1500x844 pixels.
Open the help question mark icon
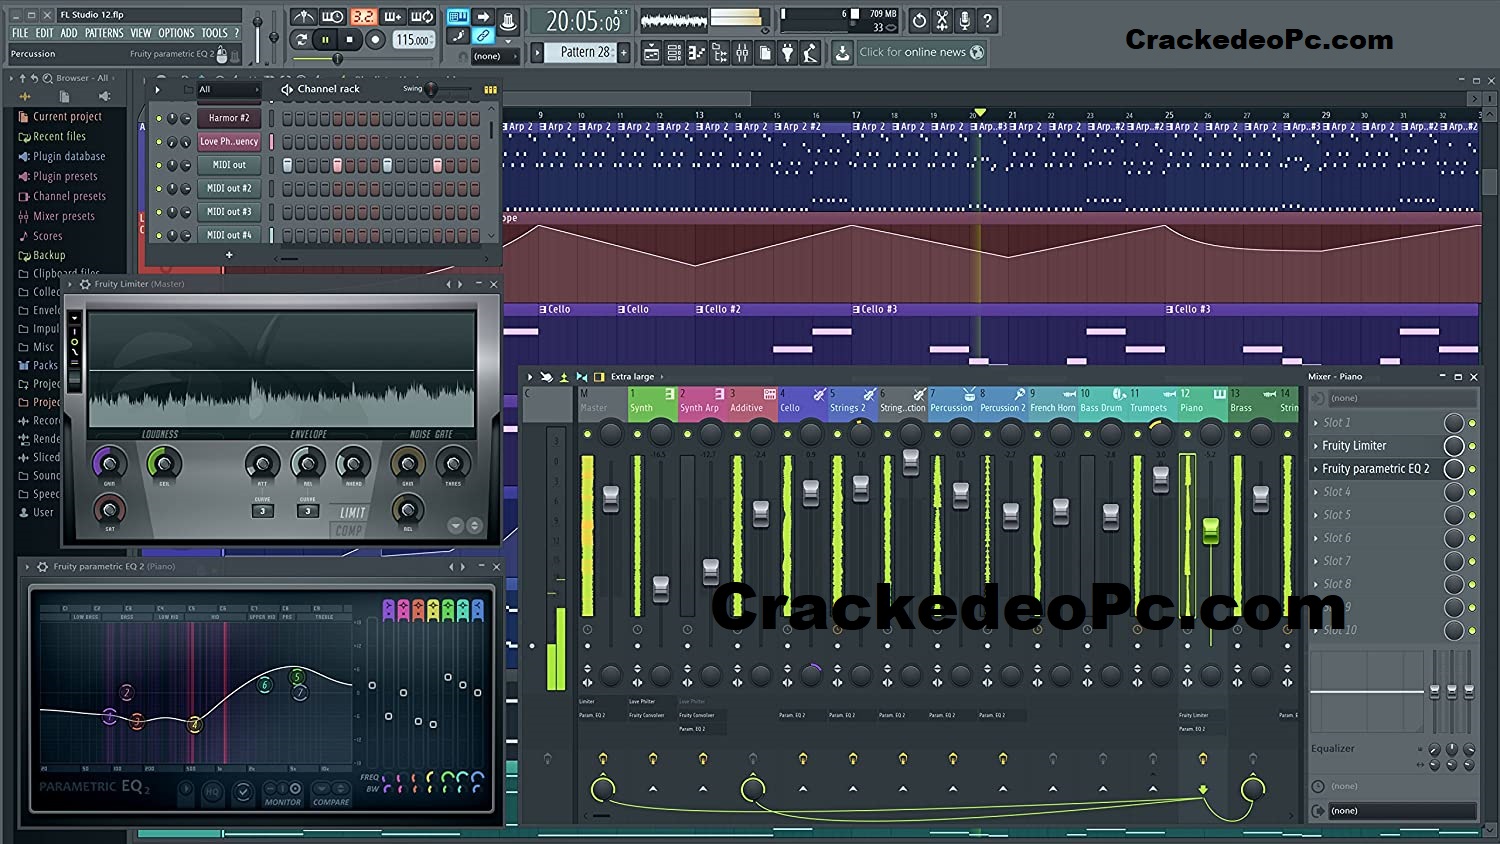(x=987, y=20)
